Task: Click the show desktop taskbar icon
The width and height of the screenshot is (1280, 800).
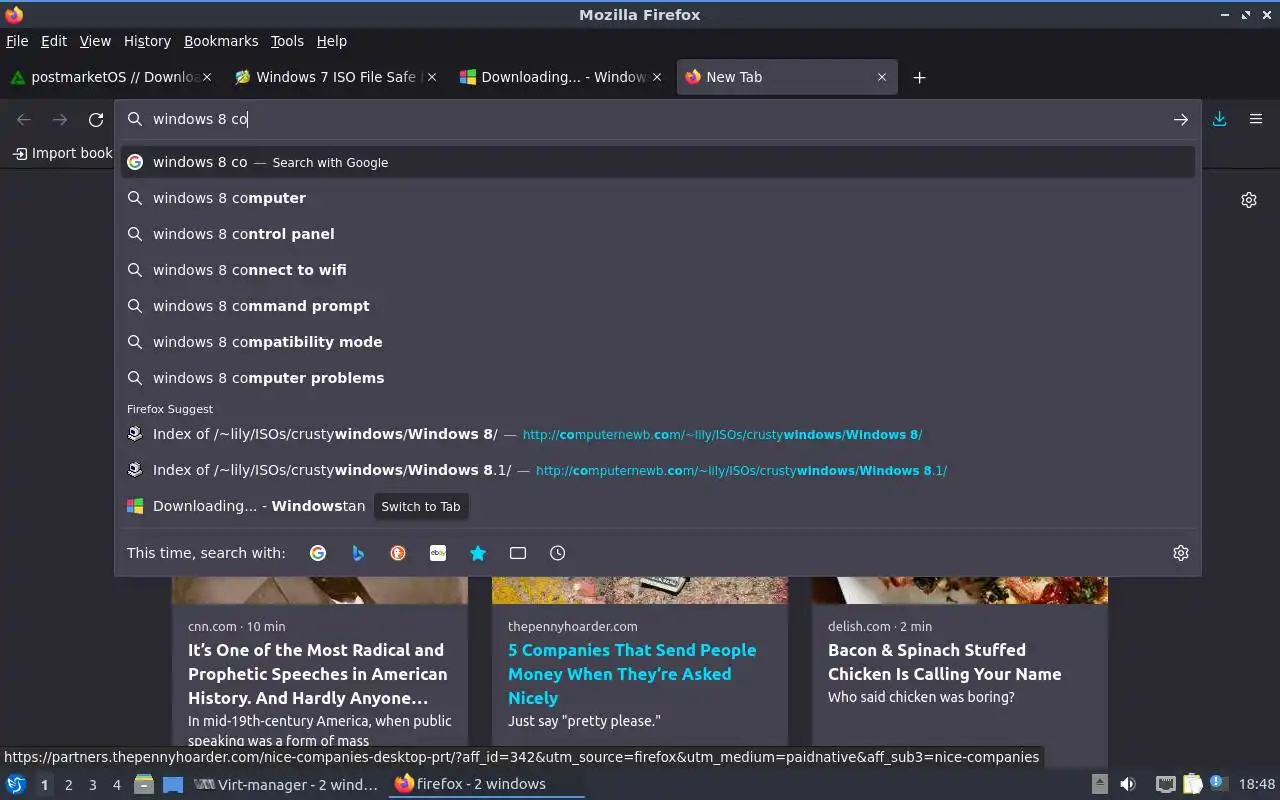Action: click(173, 784)
